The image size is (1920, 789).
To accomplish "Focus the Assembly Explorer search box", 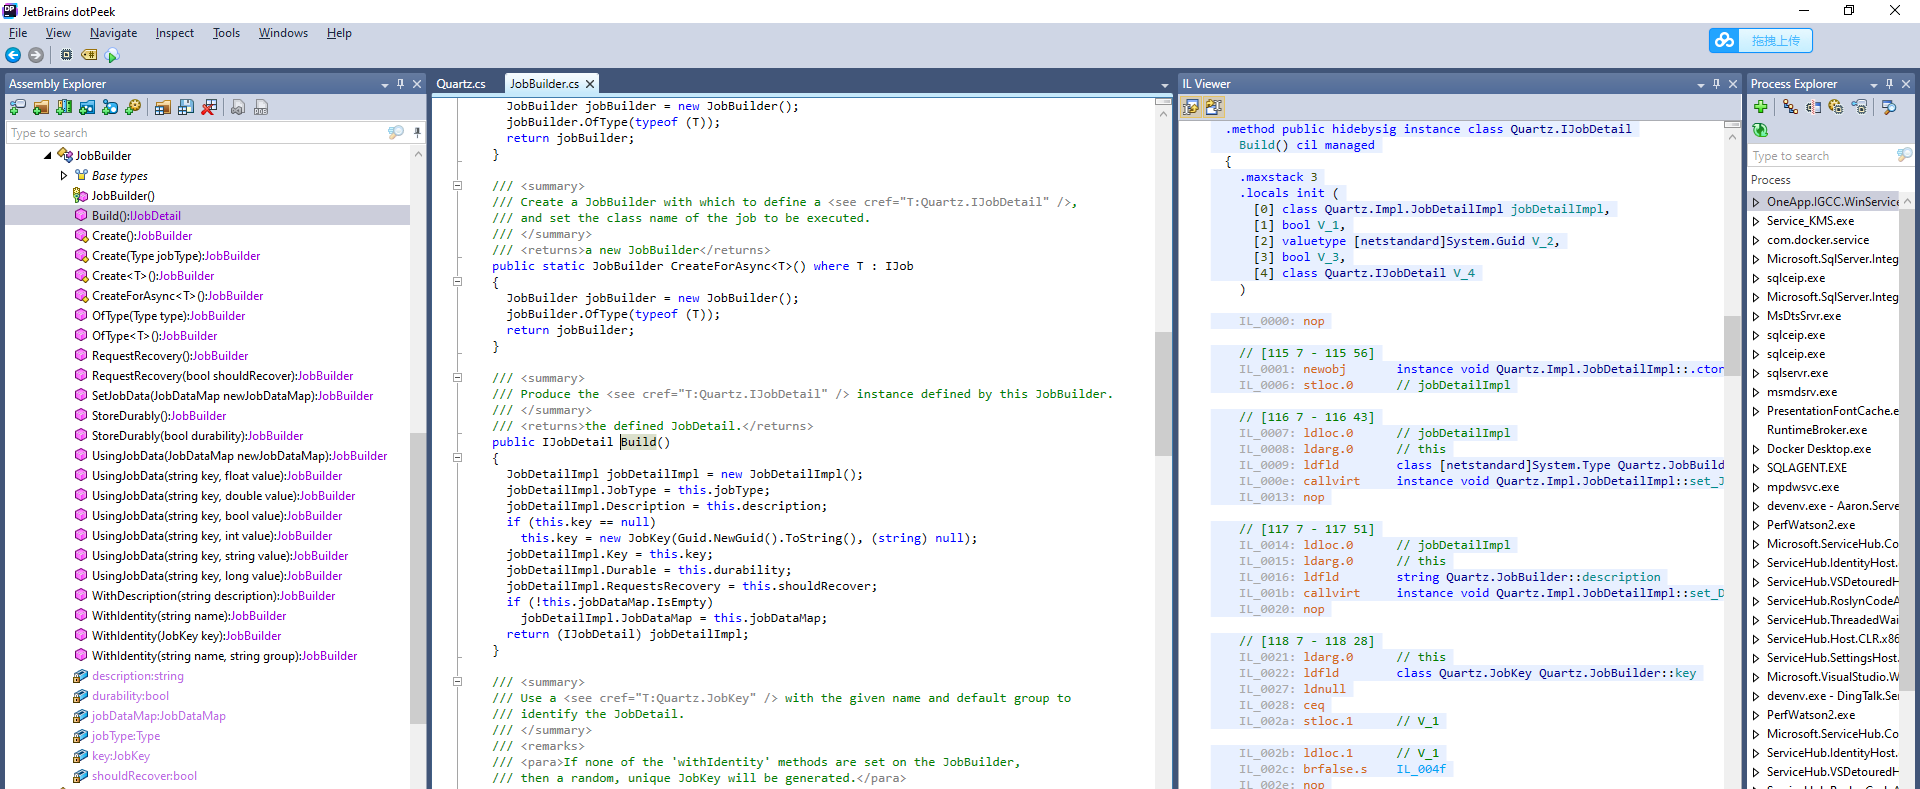I will [197, 133].
